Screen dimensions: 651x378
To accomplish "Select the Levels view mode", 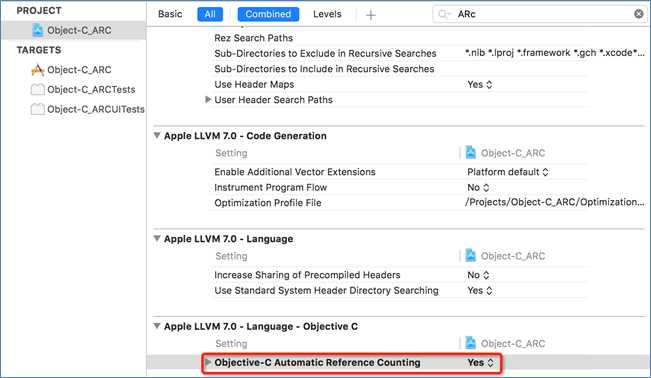I will 327,14.
